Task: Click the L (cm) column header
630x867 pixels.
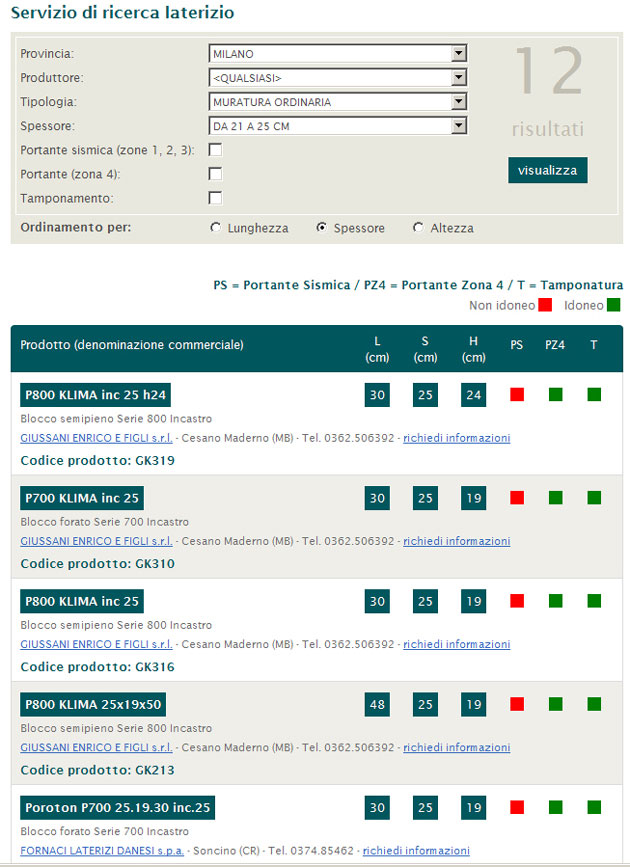Action: [377, 349]
